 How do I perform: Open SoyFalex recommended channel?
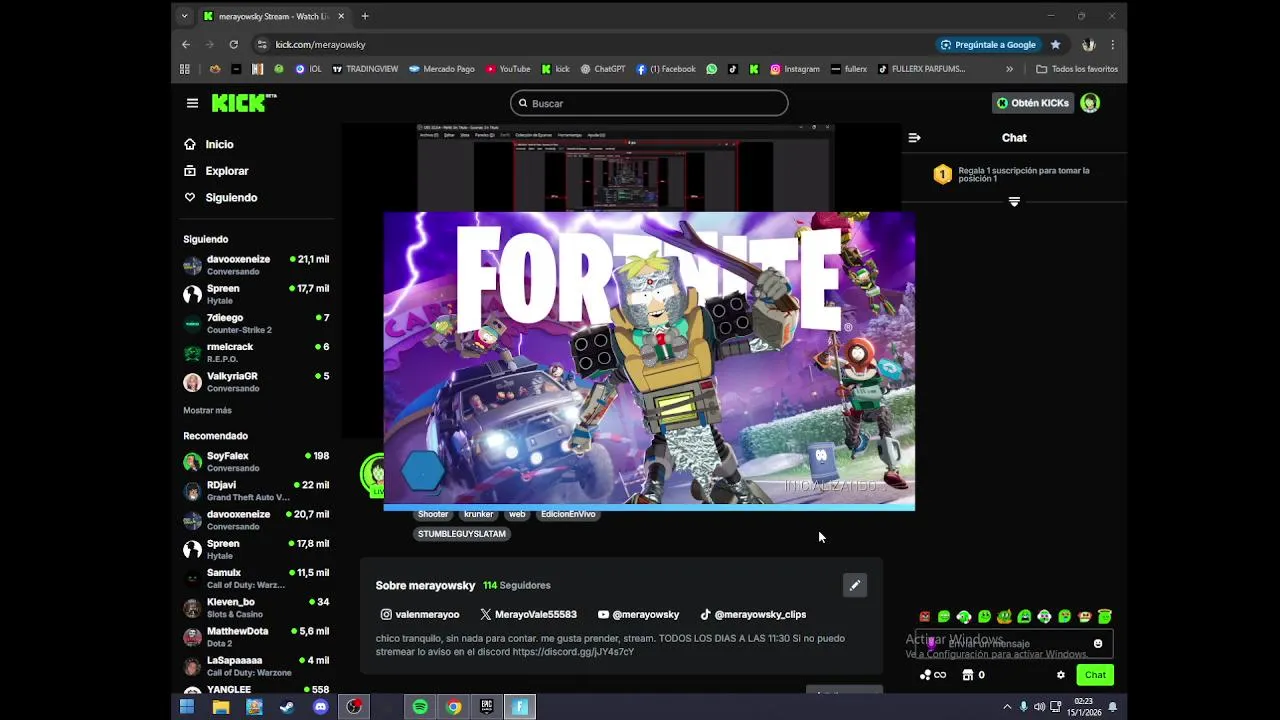click(x=256, y=462)
